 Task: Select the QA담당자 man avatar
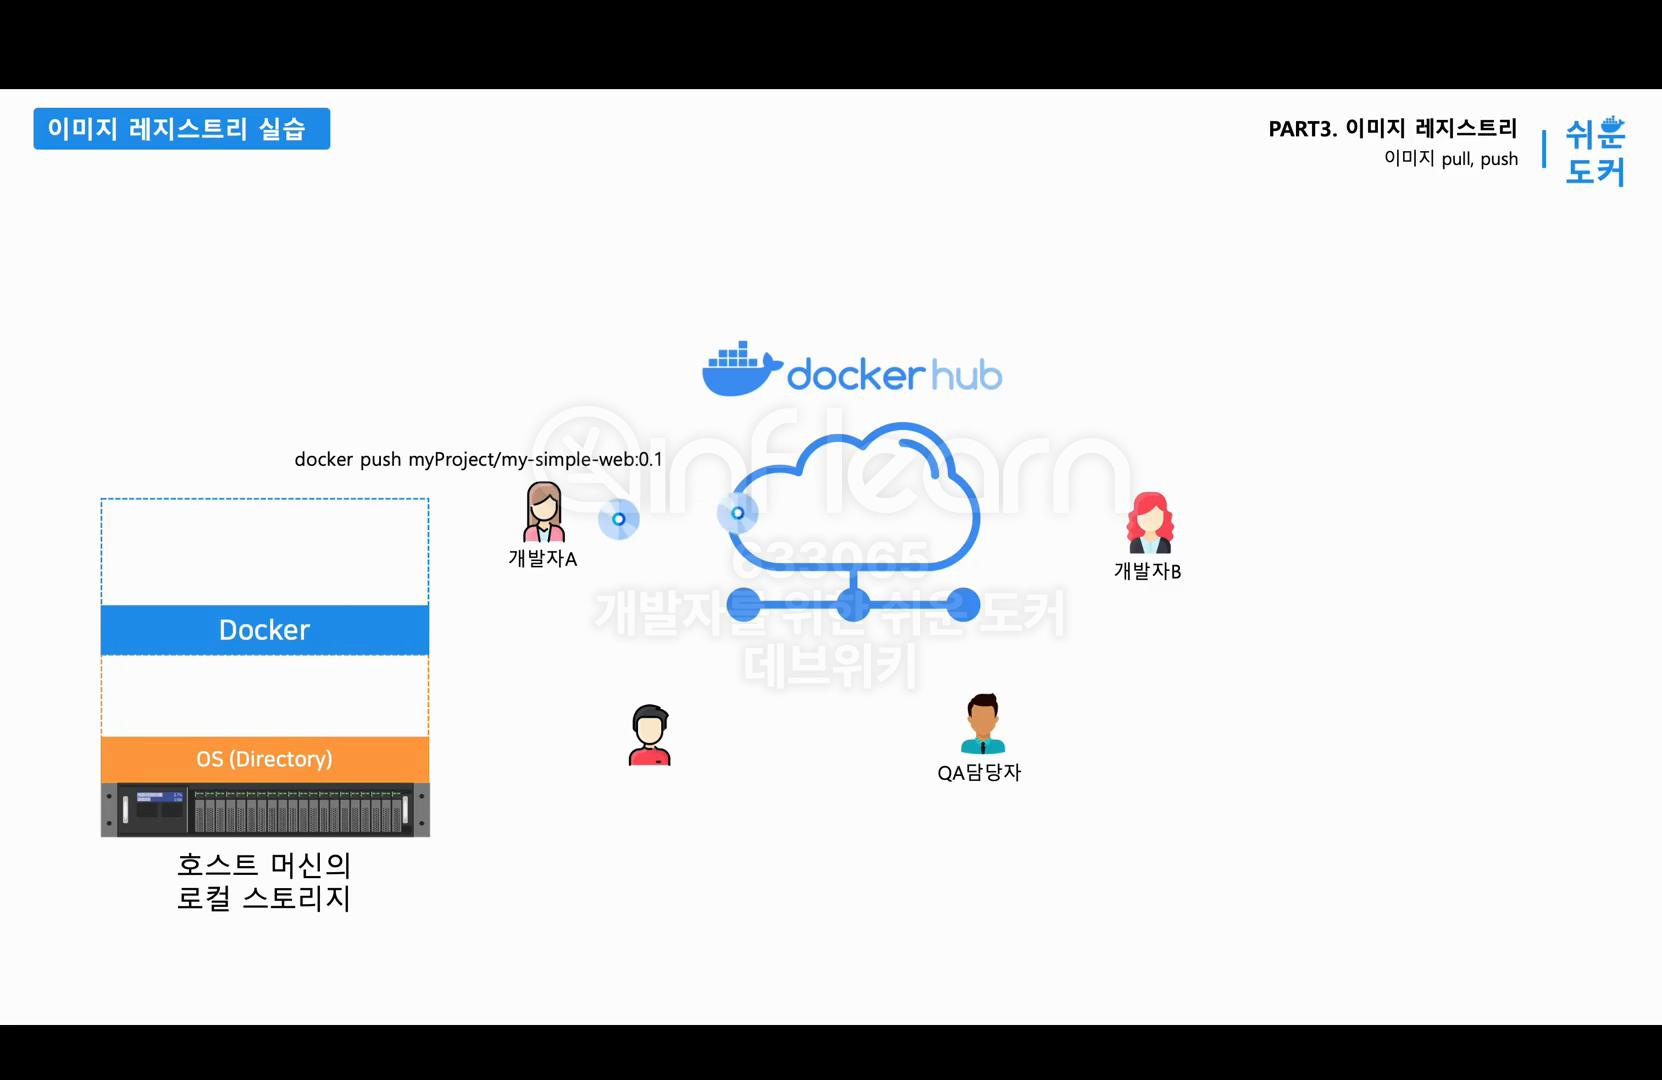point(983,723)
